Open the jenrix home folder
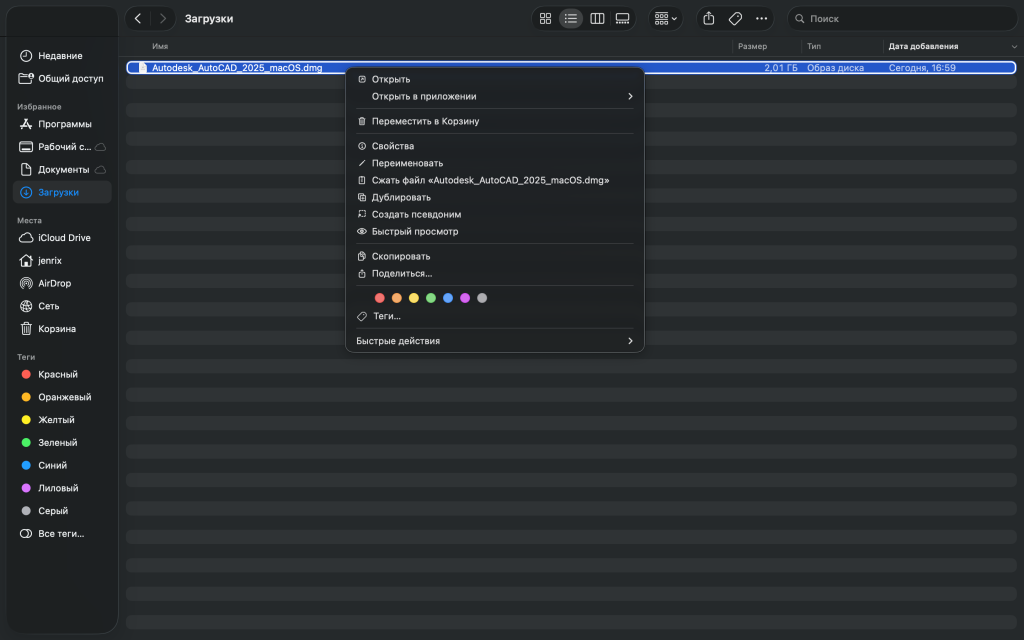This screenshot has height=640, width=1024. 62,261
